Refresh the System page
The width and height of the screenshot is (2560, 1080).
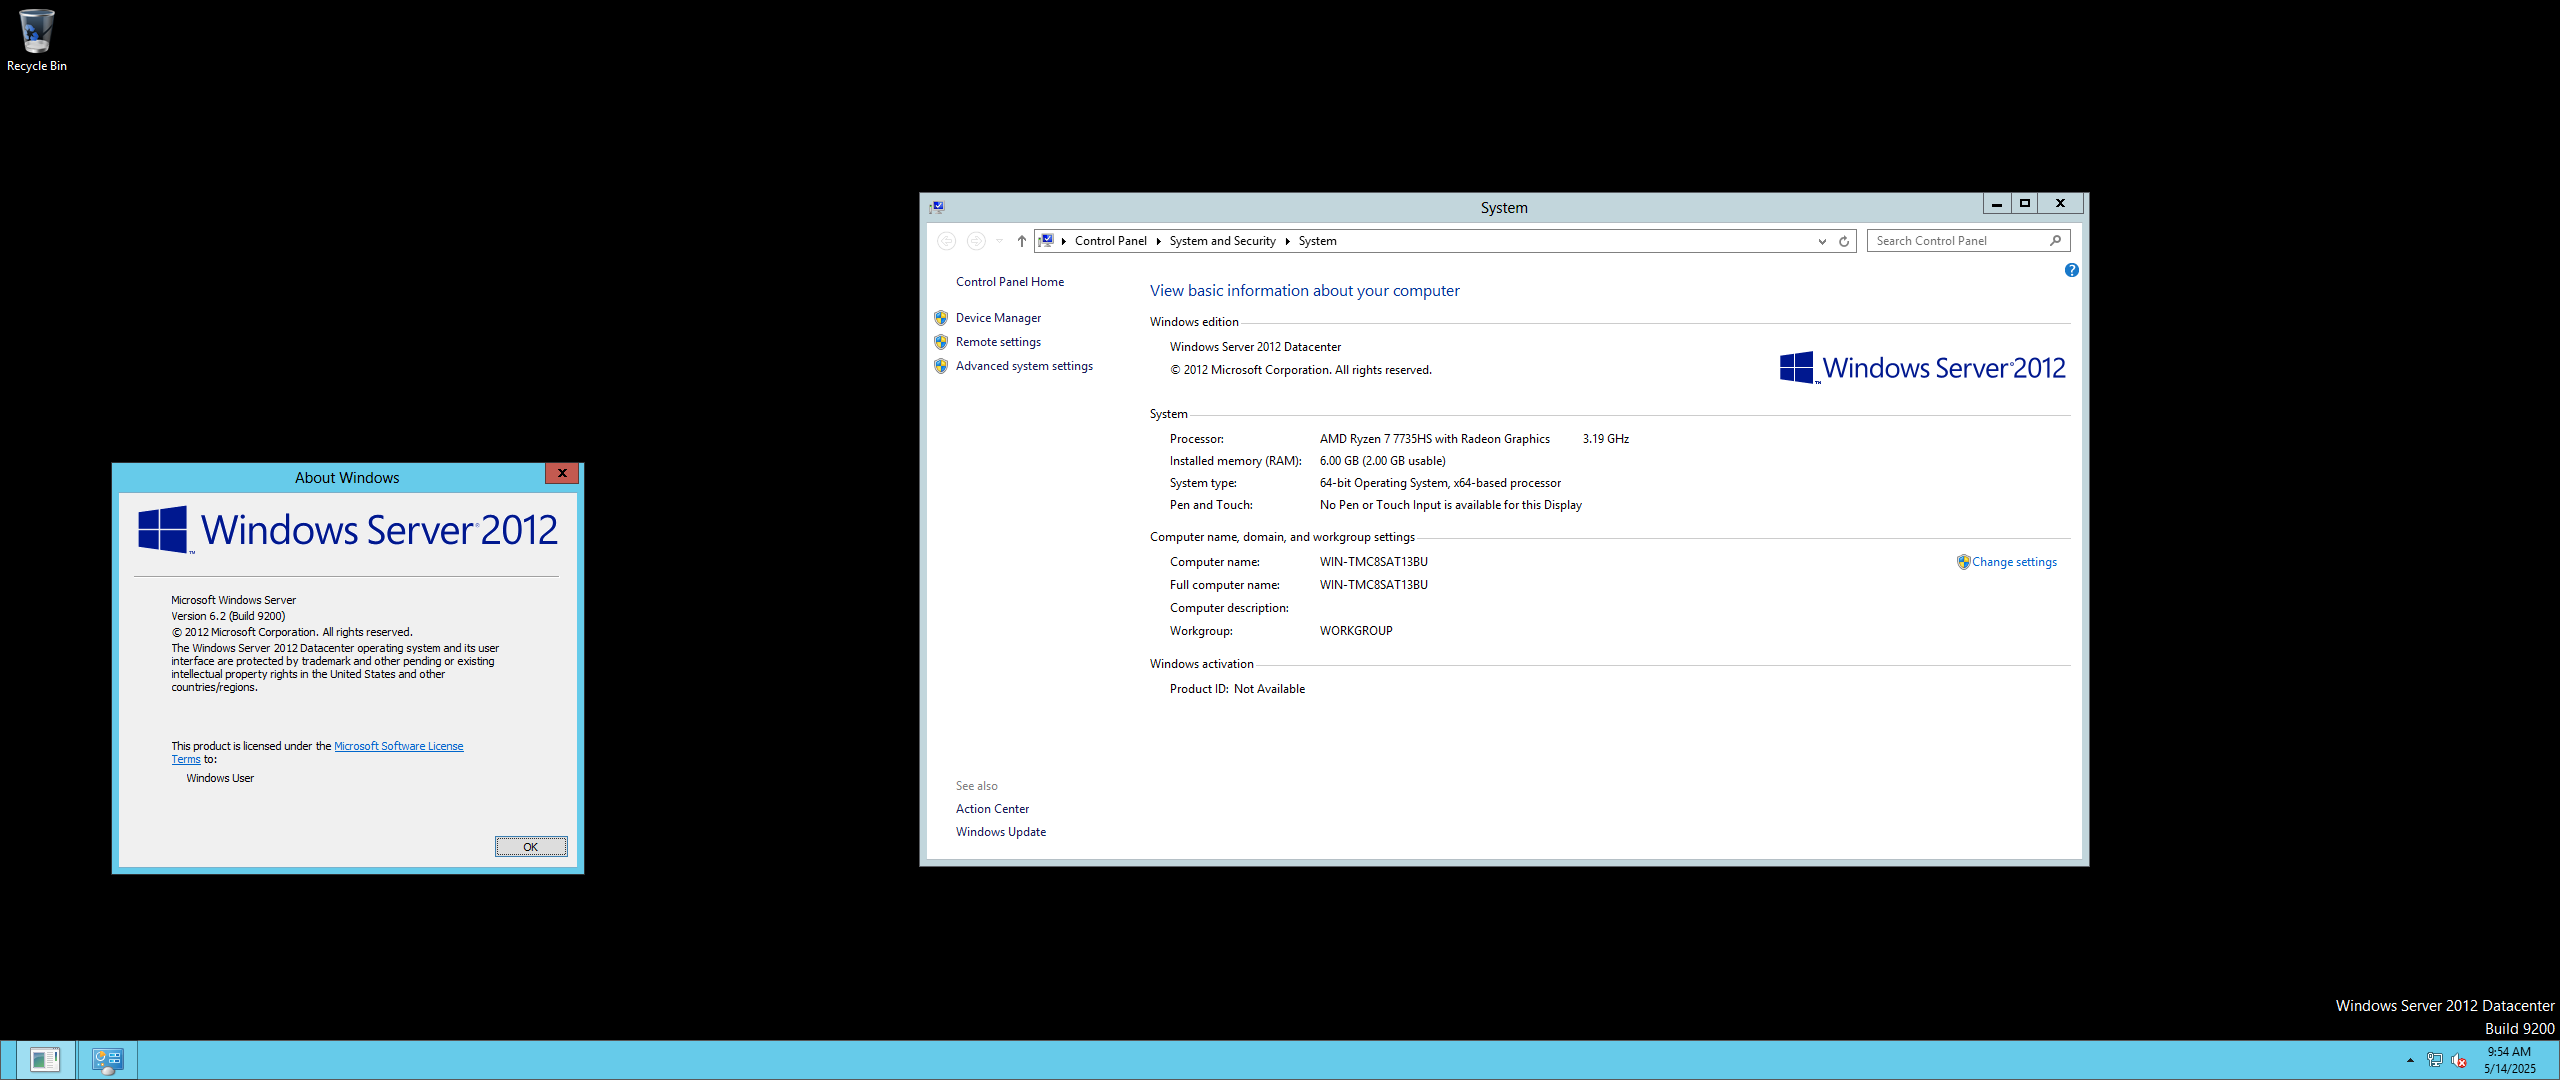pyautogui.click(x=1844, y=241)
